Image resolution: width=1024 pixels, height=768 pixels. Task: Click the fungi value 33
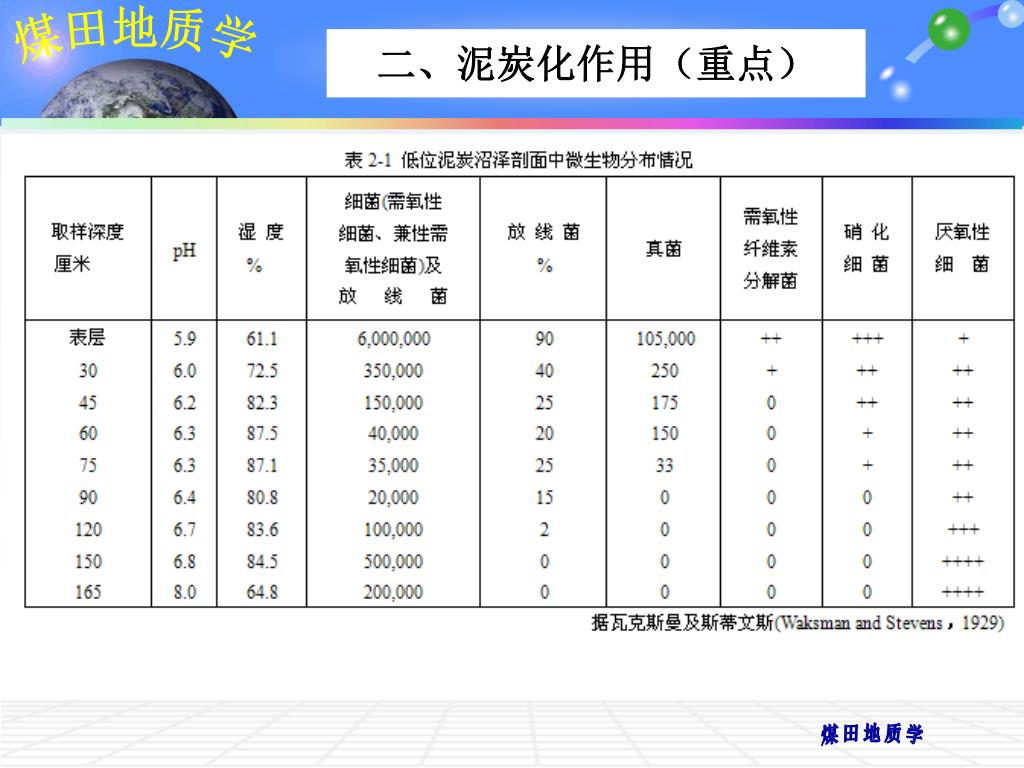click(665, 466)
